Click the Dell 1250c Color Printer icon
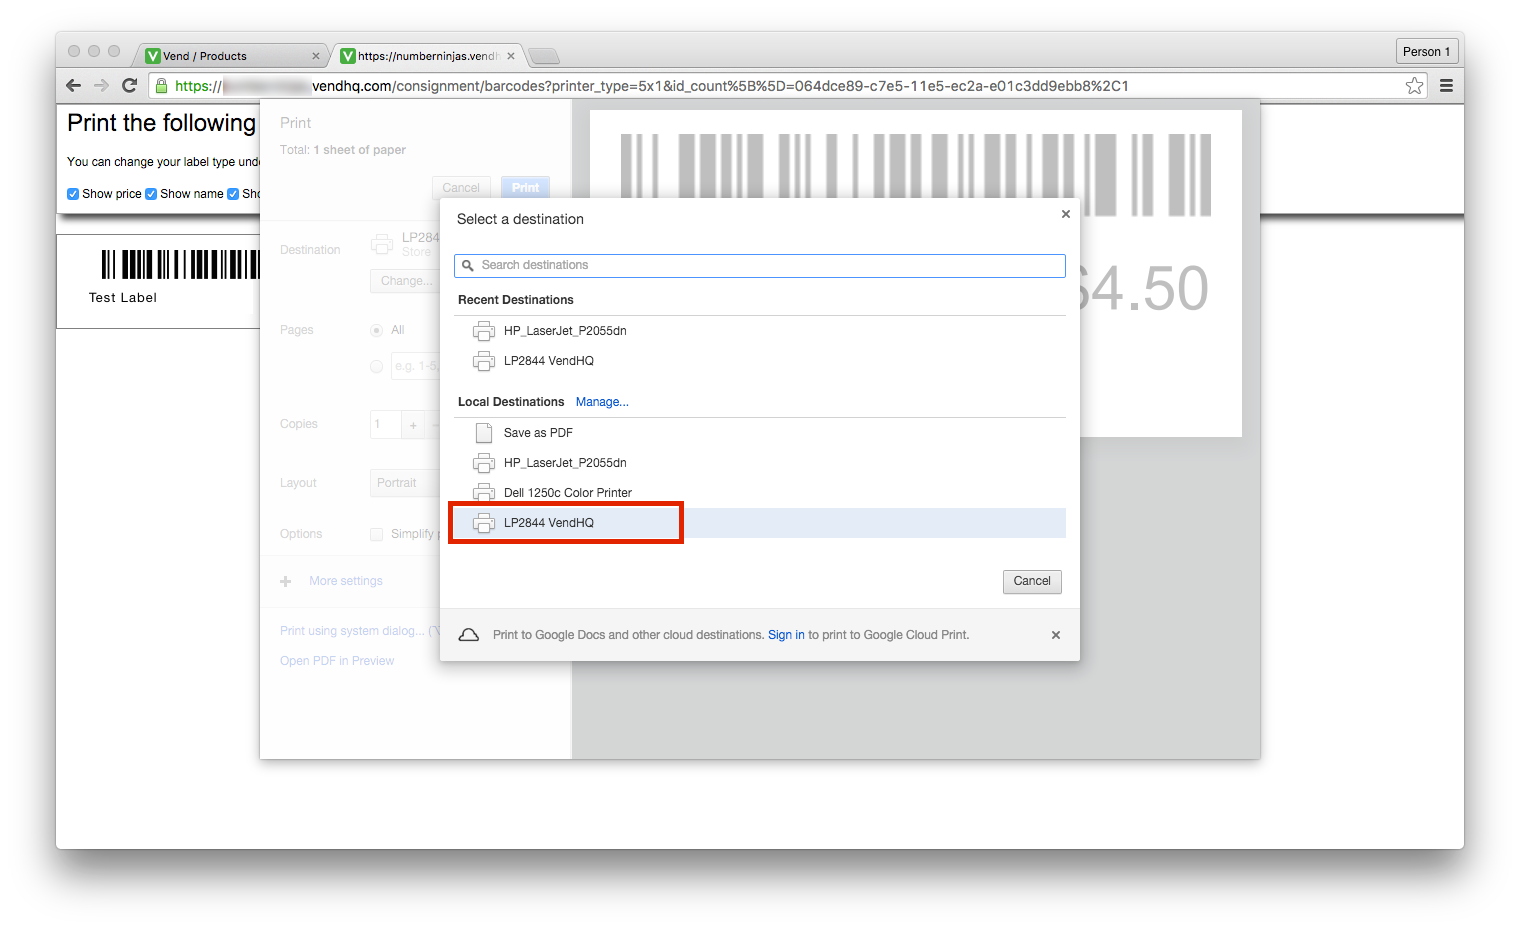1520x929 pixels. click(x=484, y=493)
